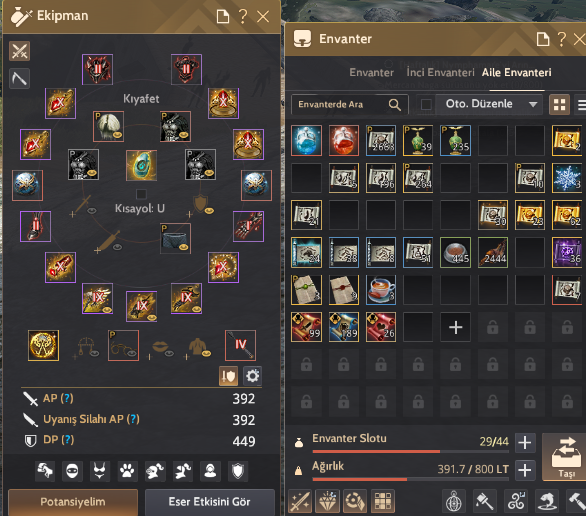Image resolution: width=586 pixels, height=516 pixels.
Task: Toggle the checkbox under Kıyafet area
Action: coord(141,194)
